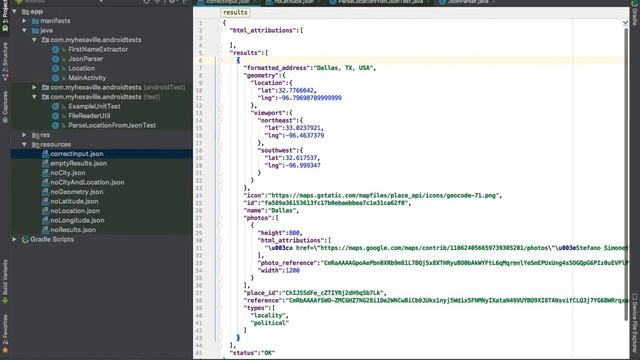Expand the Gradle Scripts arrow
The height and width of the screenshot is (360, 640).
[x=15, y=239]
